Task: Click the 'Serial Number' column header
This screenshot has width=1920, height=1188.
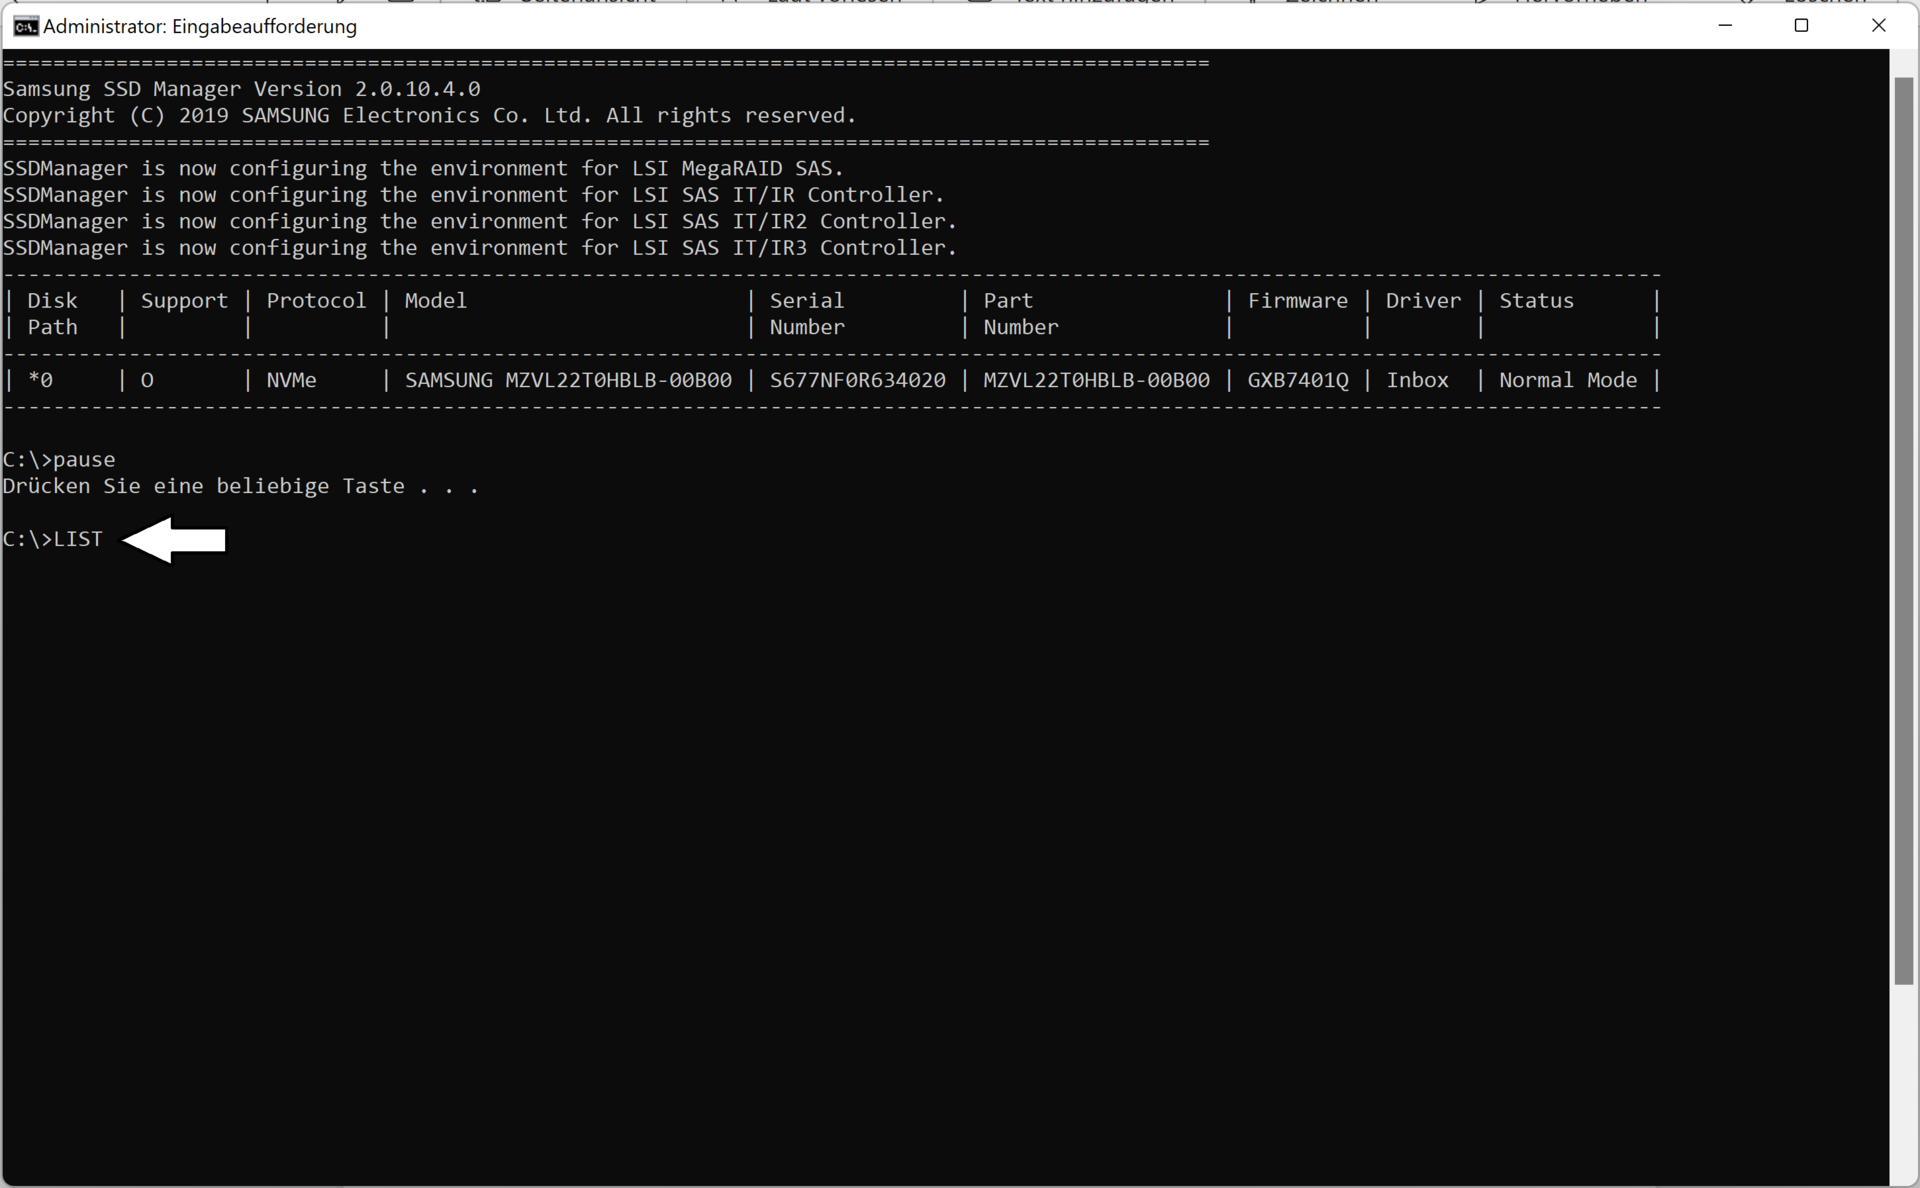Action: (x=807, y=314)
